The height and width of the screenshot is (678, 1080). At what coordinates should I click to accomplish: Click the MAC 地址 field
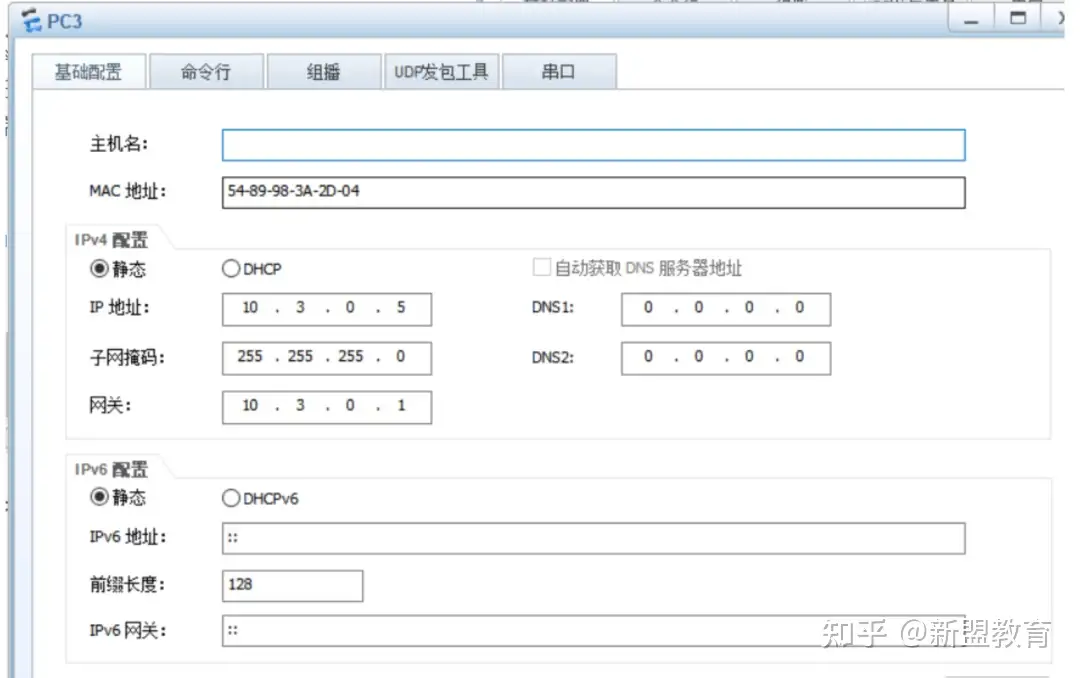tap(593, 192)
